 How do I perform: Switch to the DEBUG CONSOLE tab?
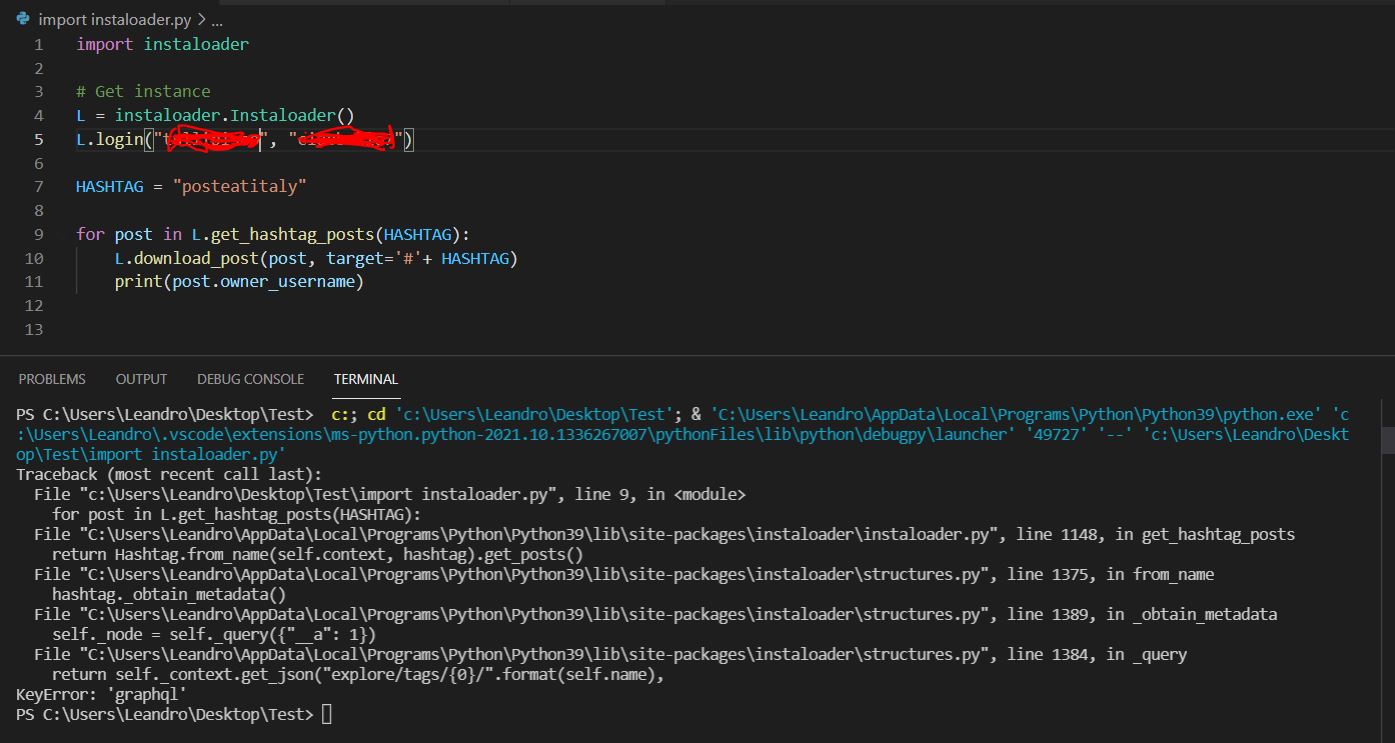tap(250, 379)
